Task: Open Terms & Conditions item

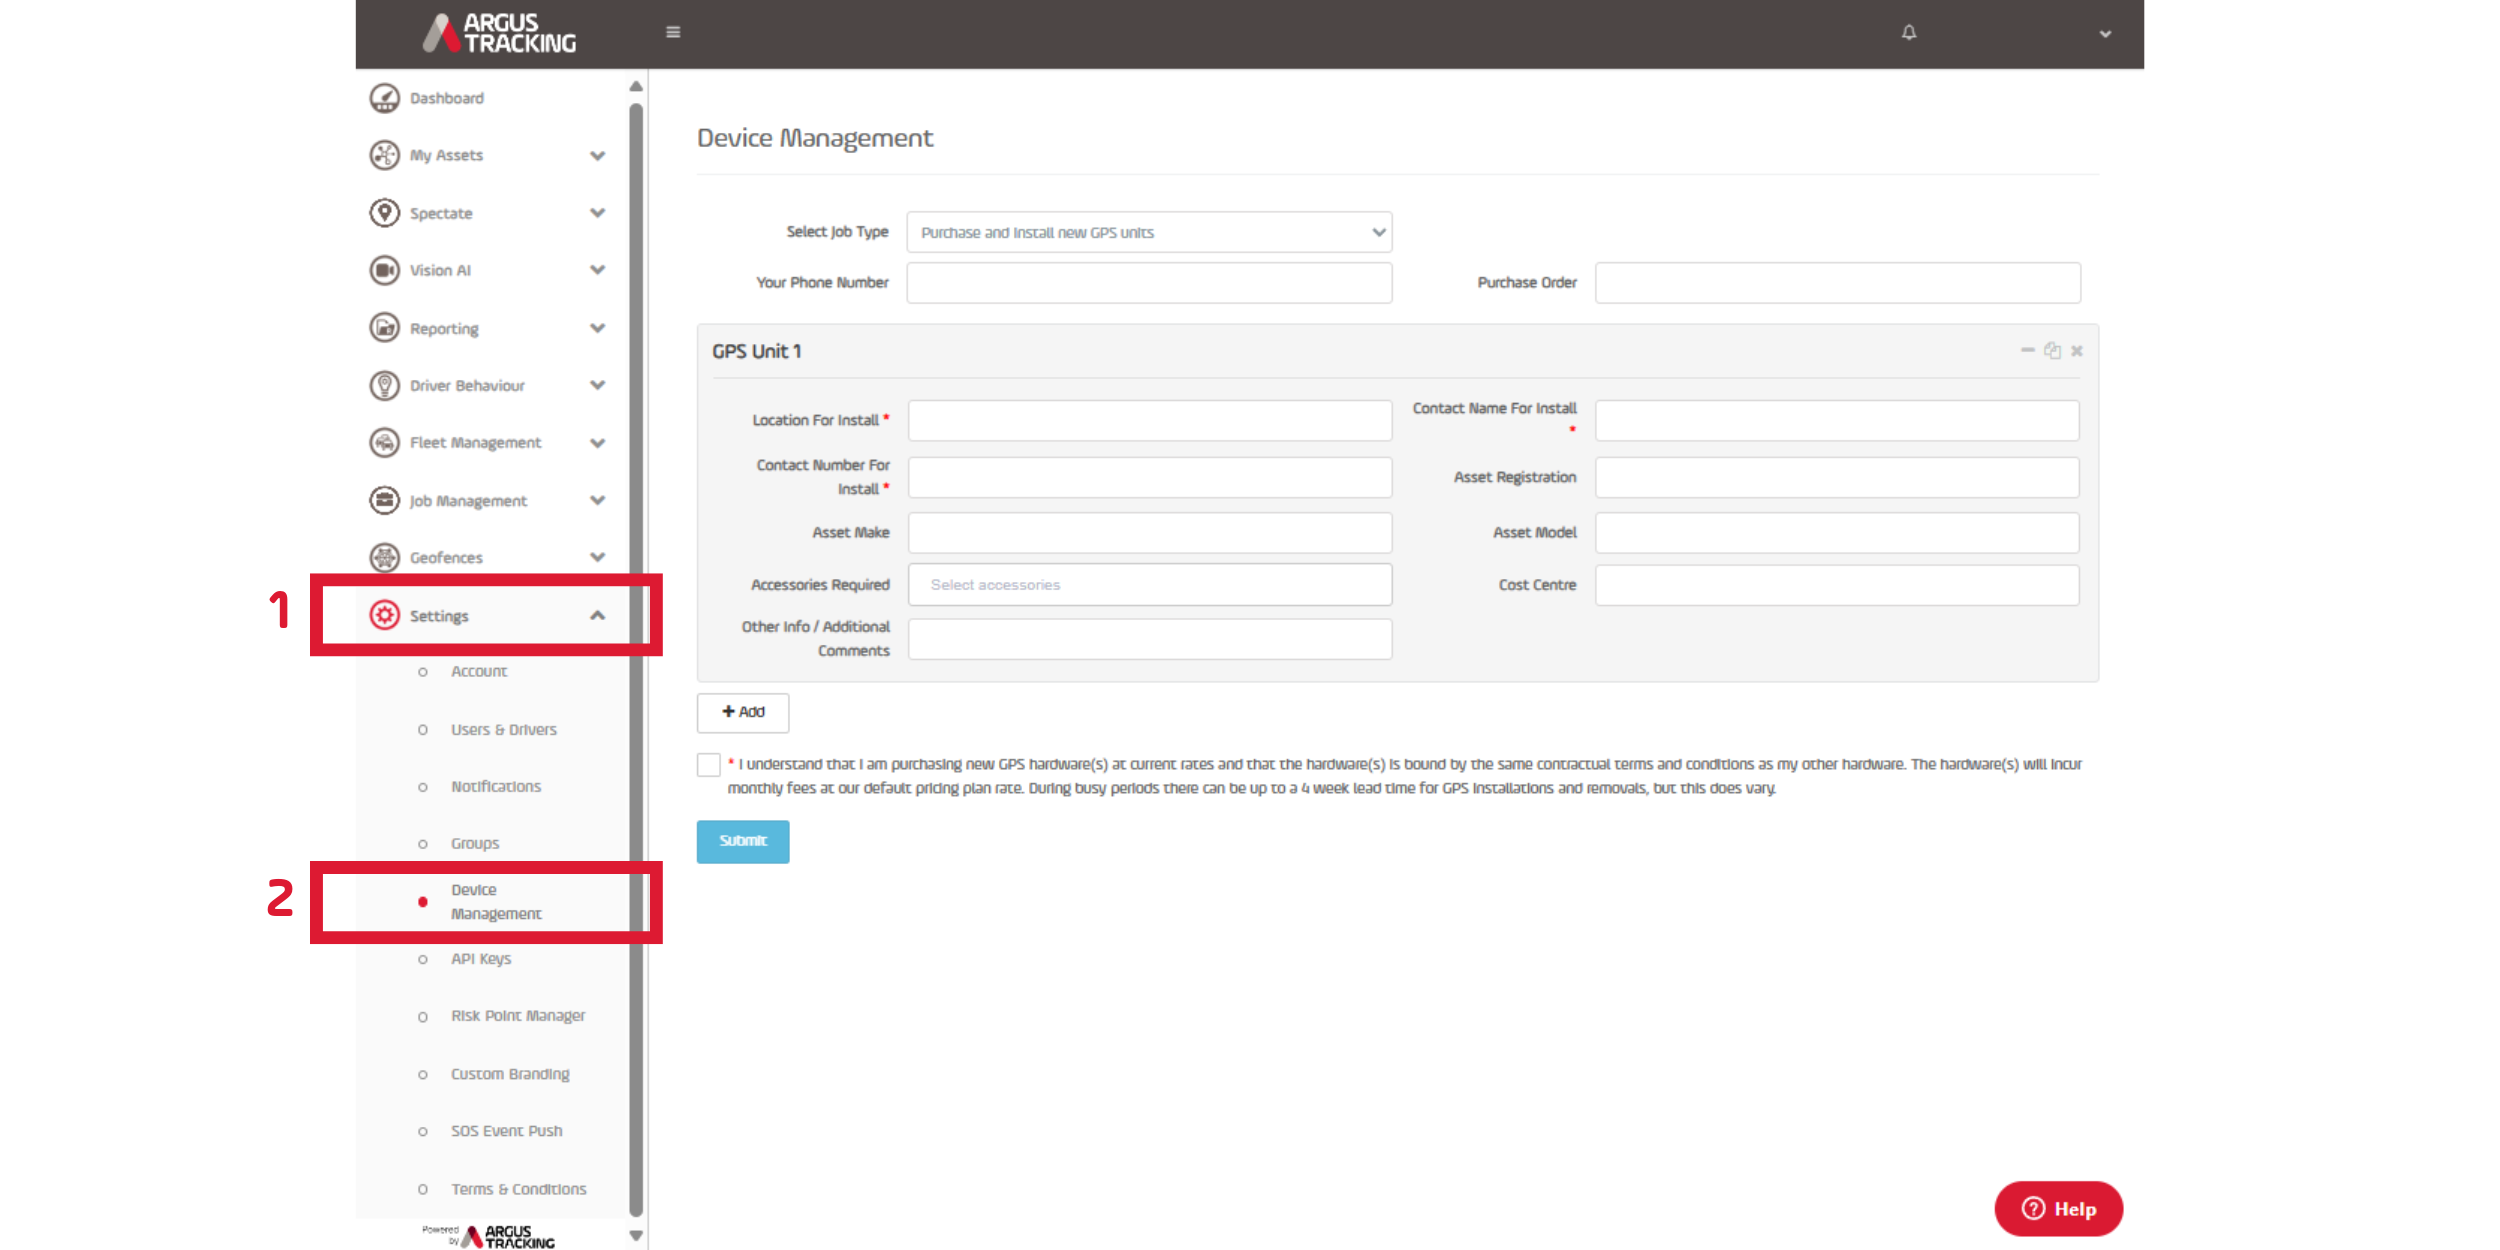Action: pyautogui.click(x=519, y=1189)
